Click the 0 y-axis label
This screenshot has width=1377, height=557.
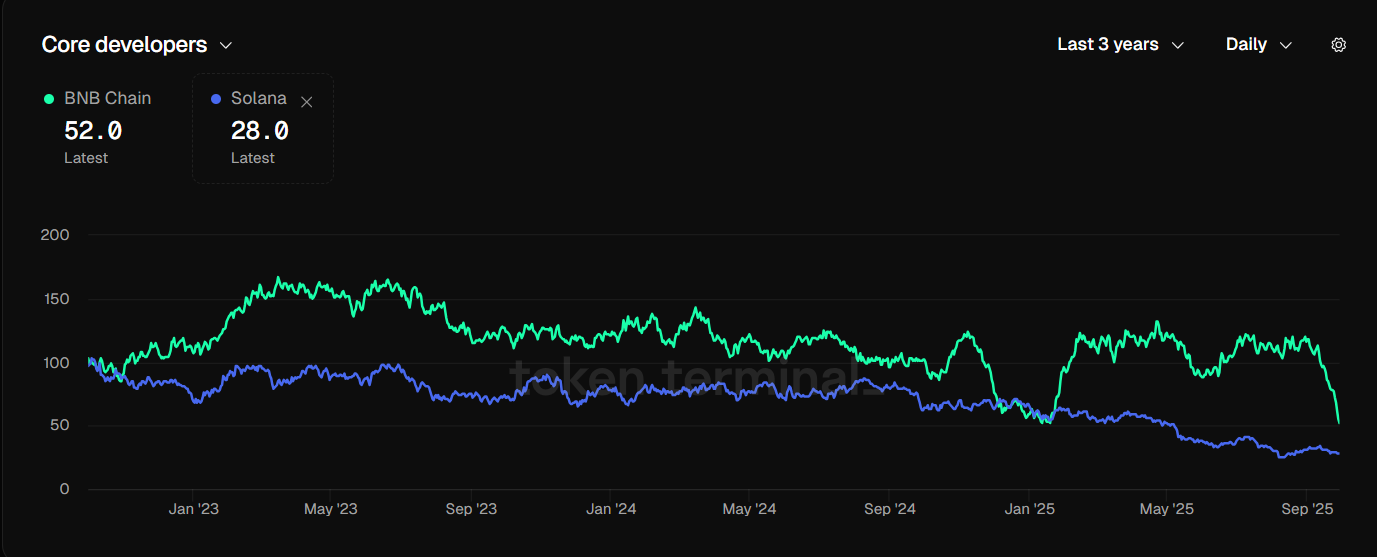[65, 489]
